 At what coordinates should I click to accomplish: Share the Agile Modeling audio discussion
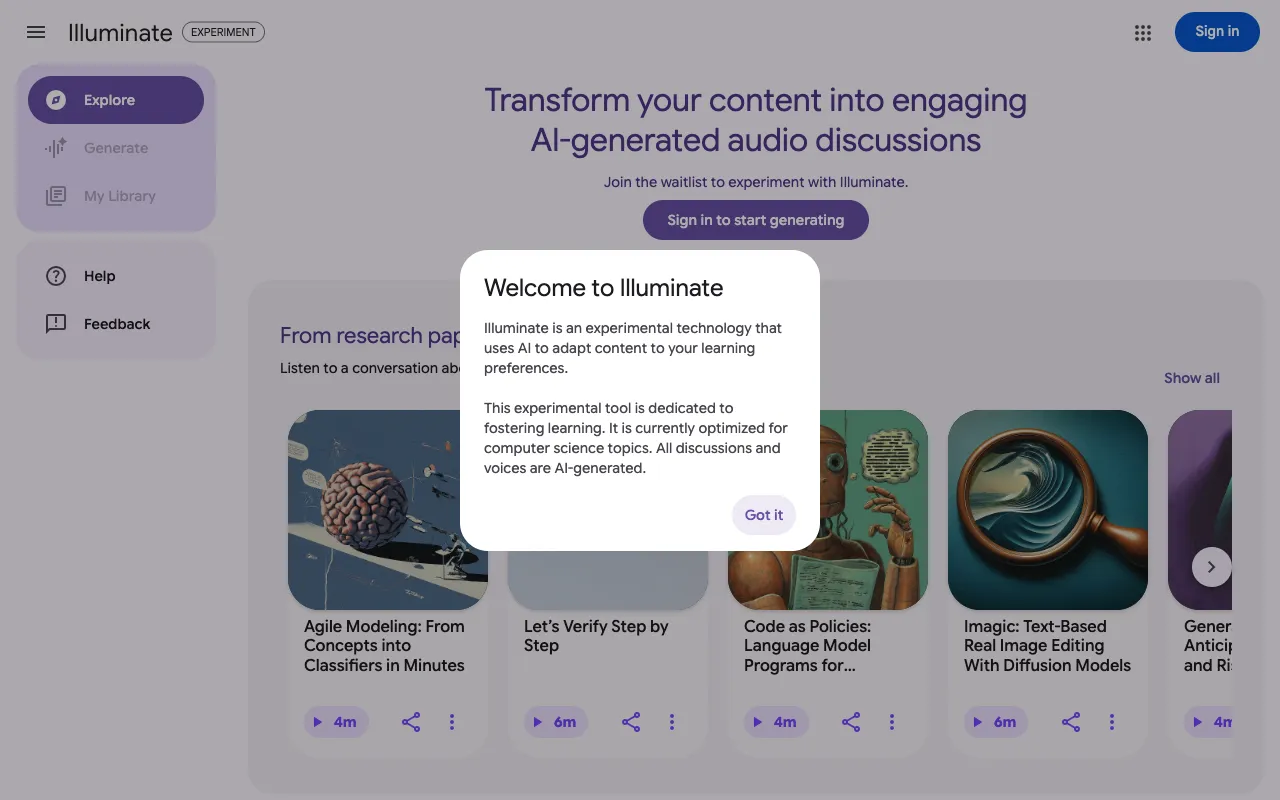pyautogui.click(x=411, y=721)
